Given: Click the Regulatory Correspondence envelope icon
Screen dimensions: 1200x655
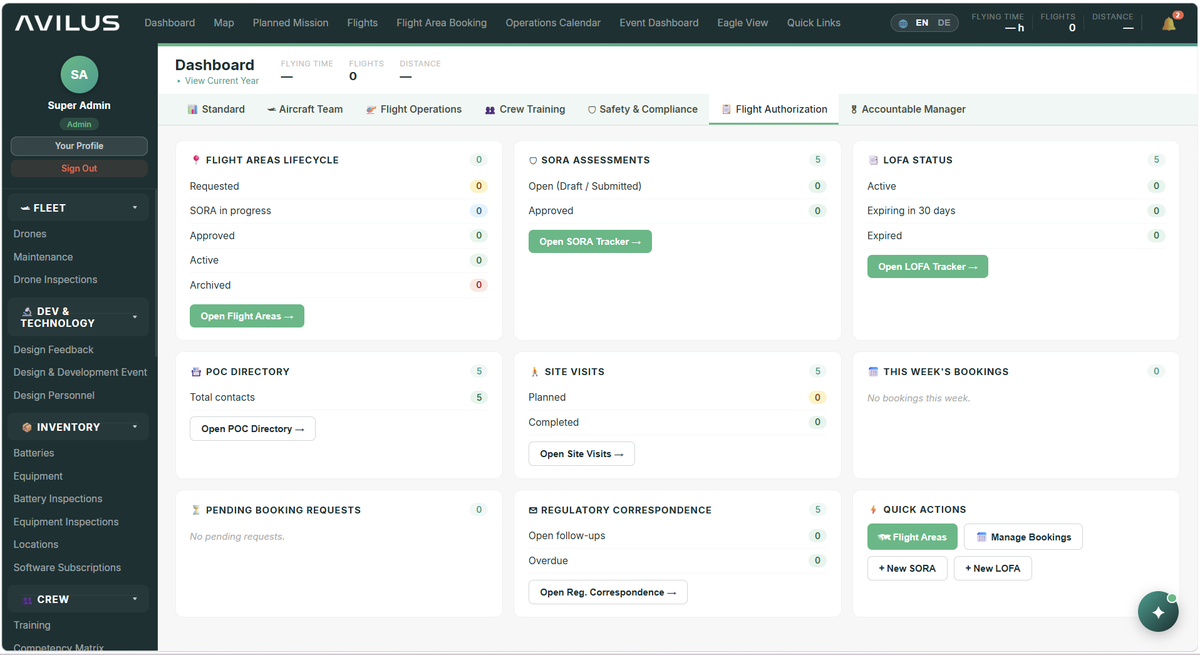Looking at the screenshot, I should (533, 510).
